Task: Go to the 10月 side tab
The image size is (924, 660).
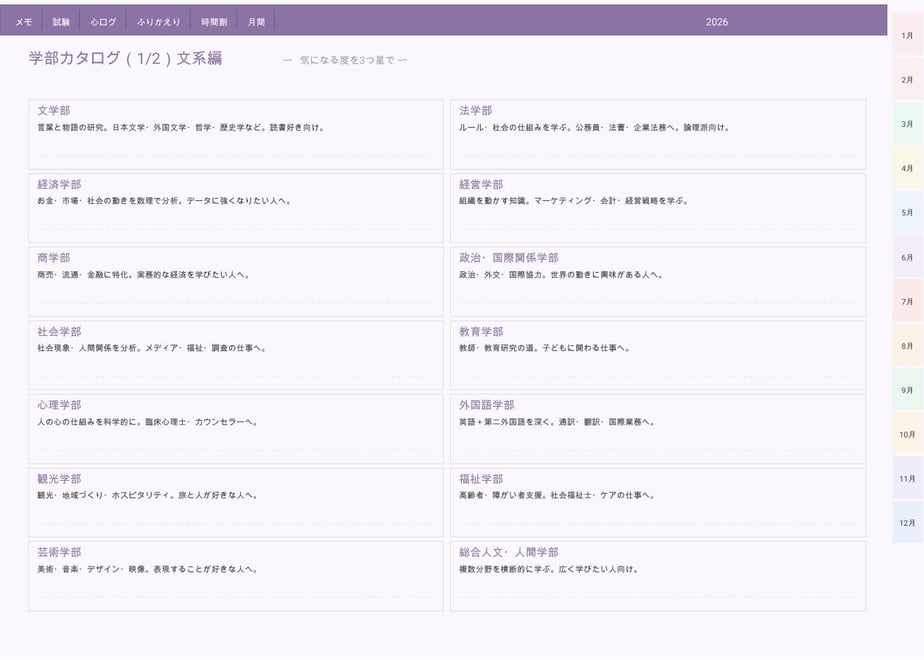Action: [x=907, y=434]
